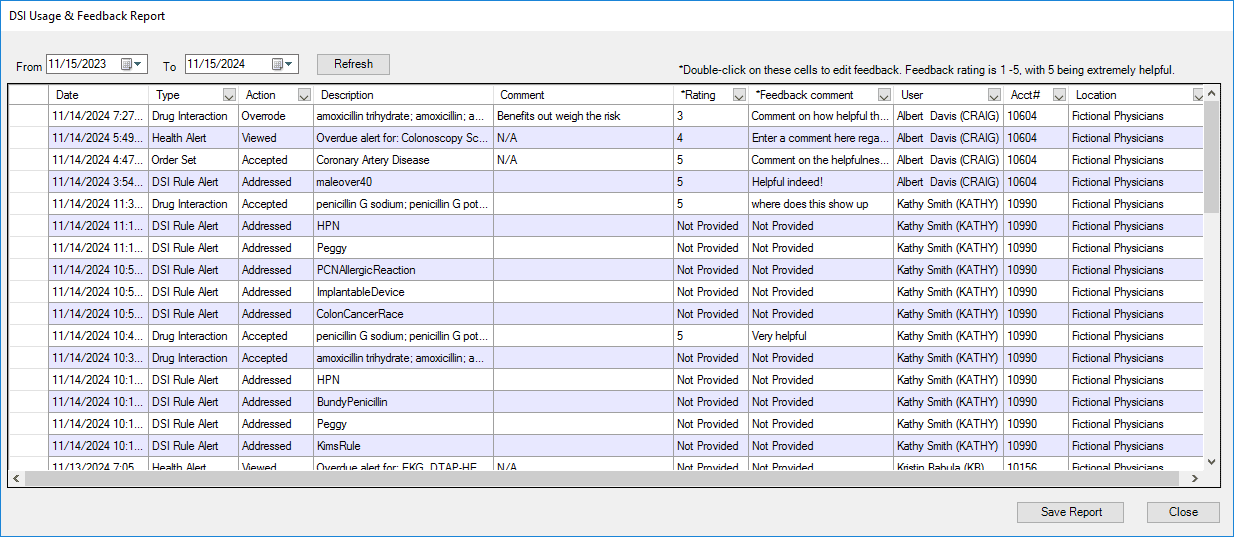Open the Acct# column filter
This screenshot has width=1234, height=537.
[x=1059, y=95]
